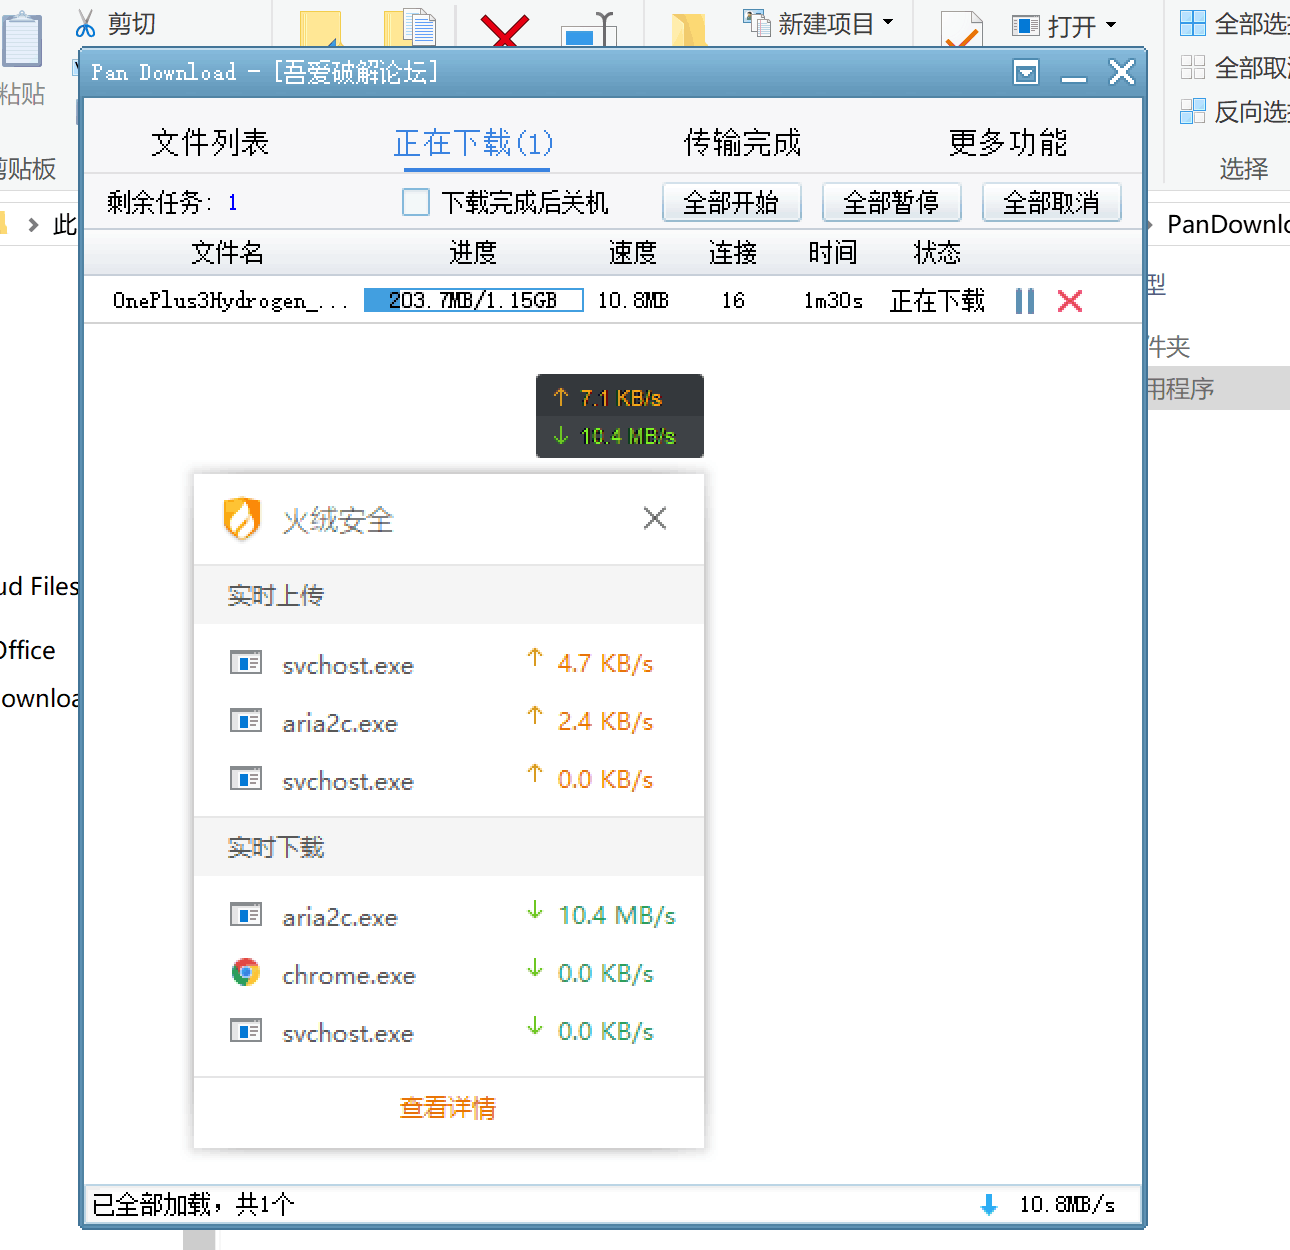Click the Explorer move-to folder icon
Viewport: 1290px width, 1250px height.
coord(321,30)
